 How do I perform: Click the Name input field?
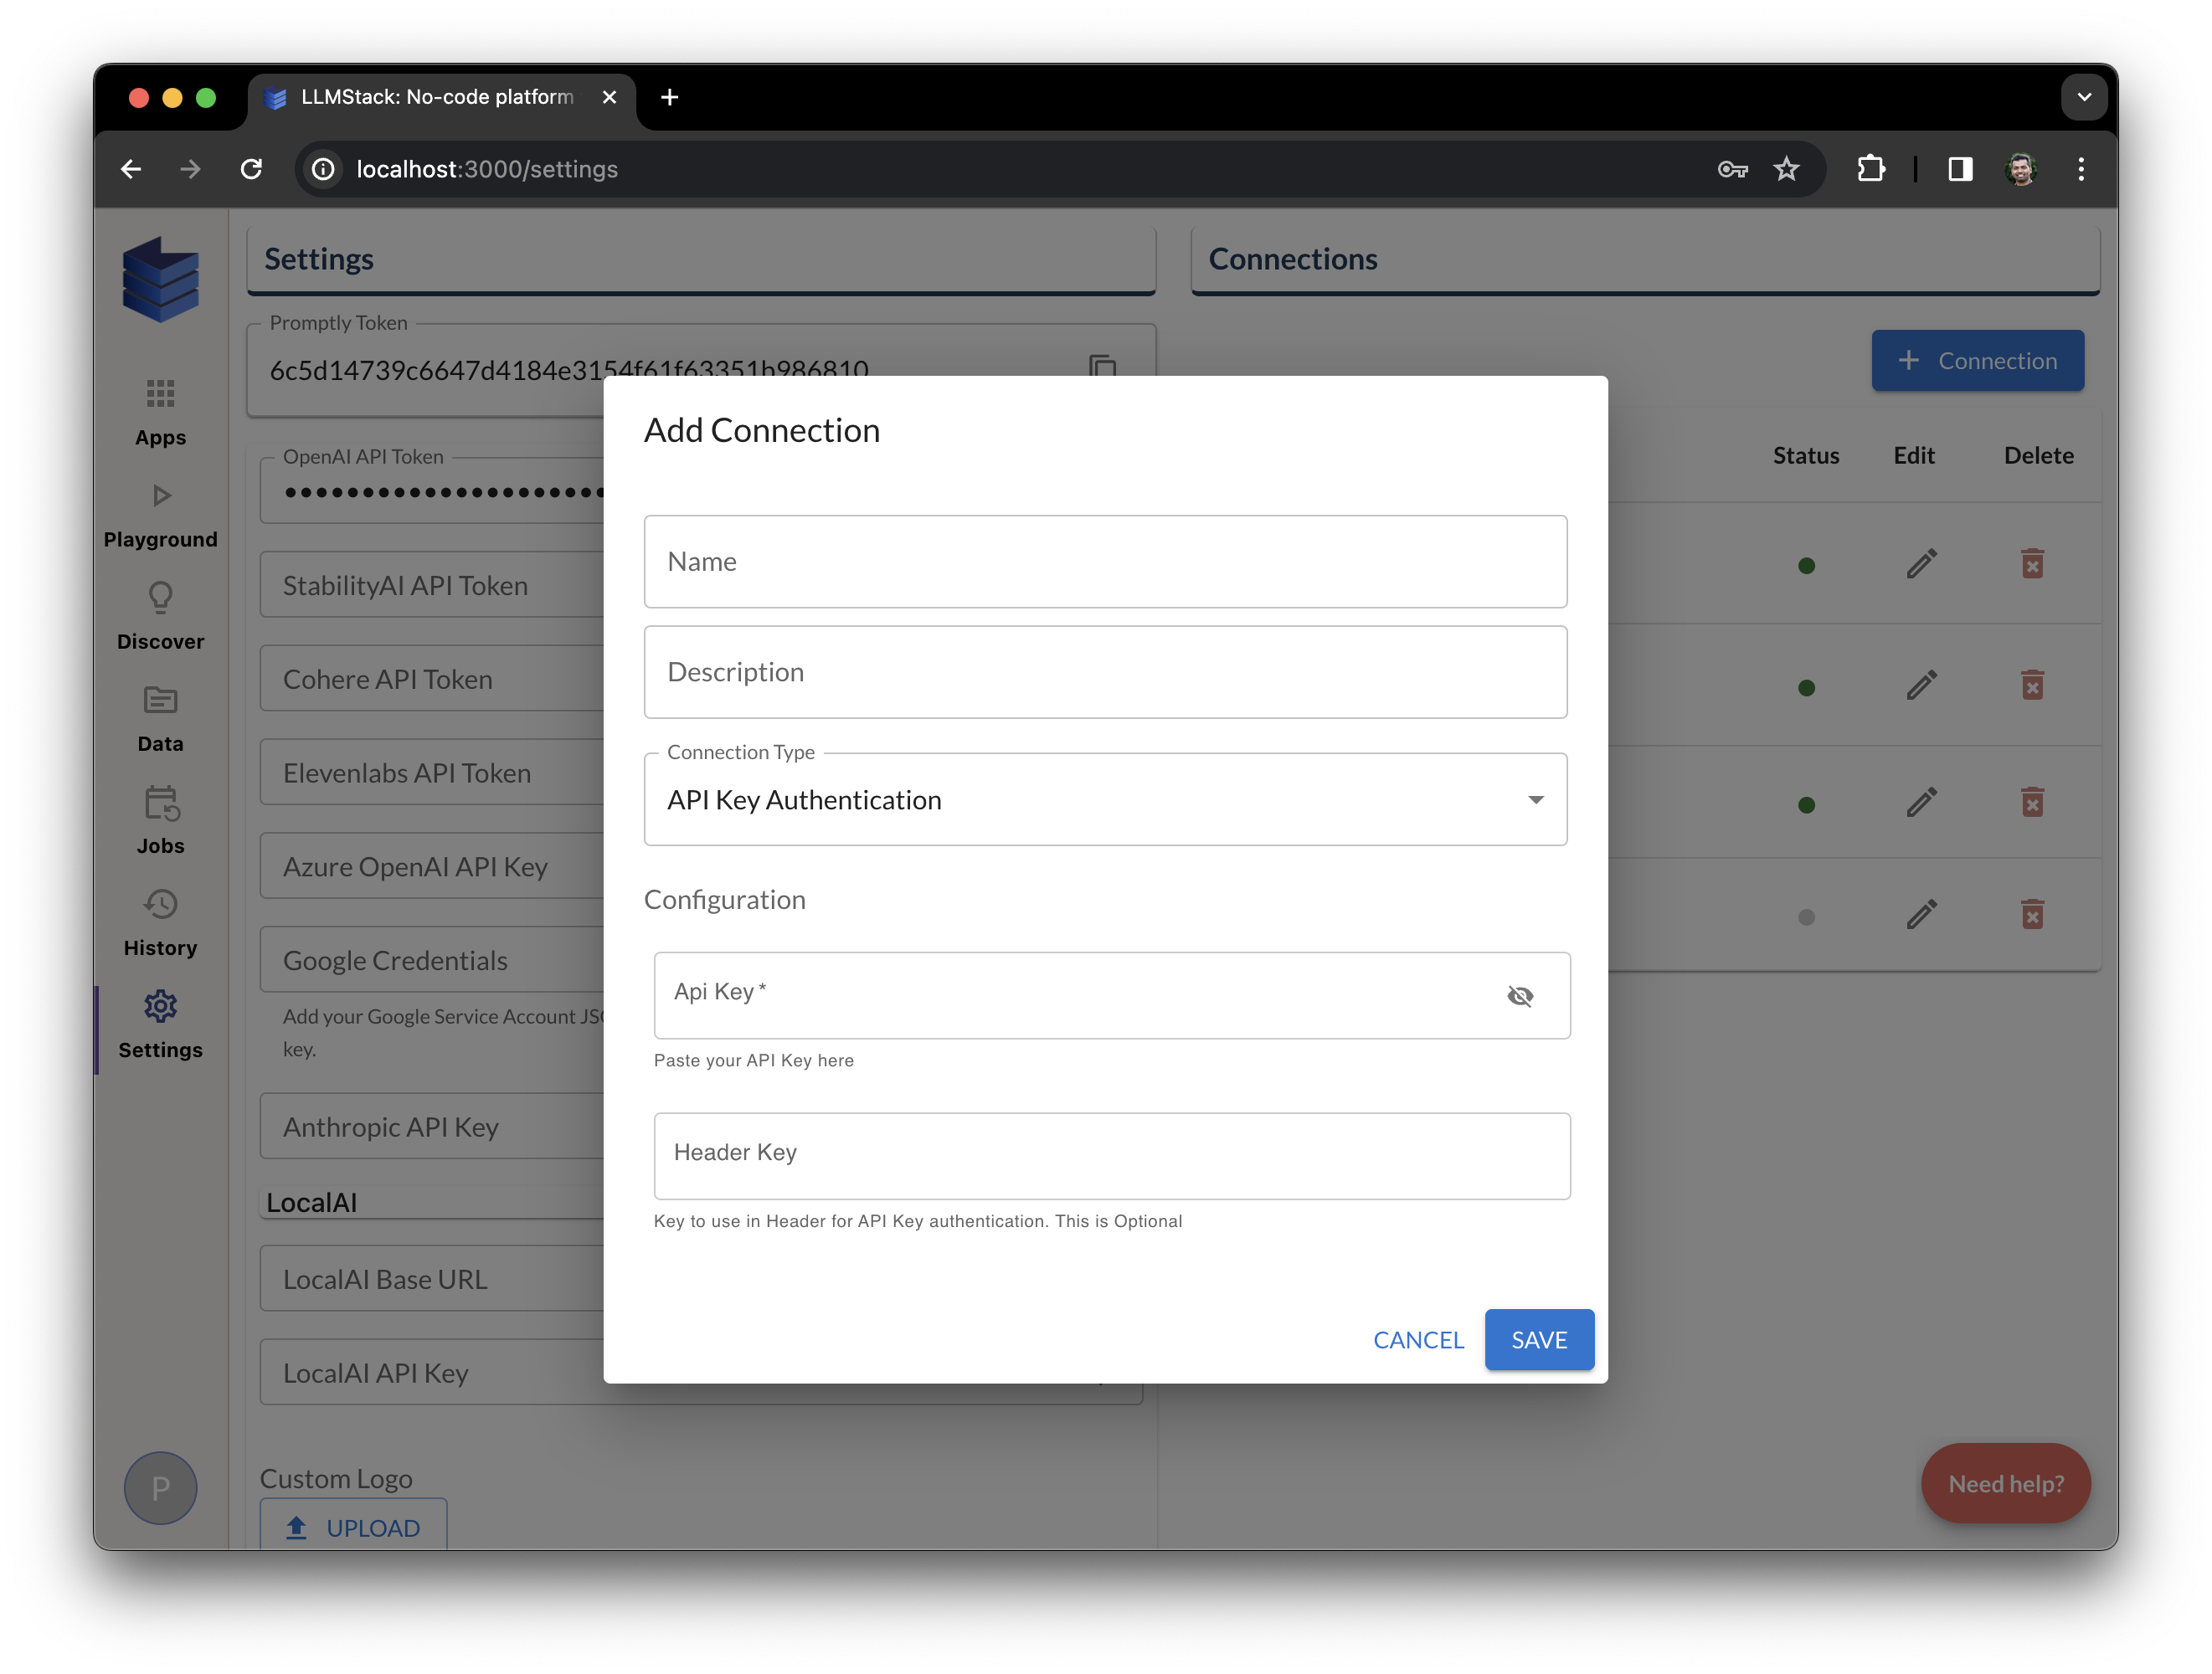tap(1105, 562)
